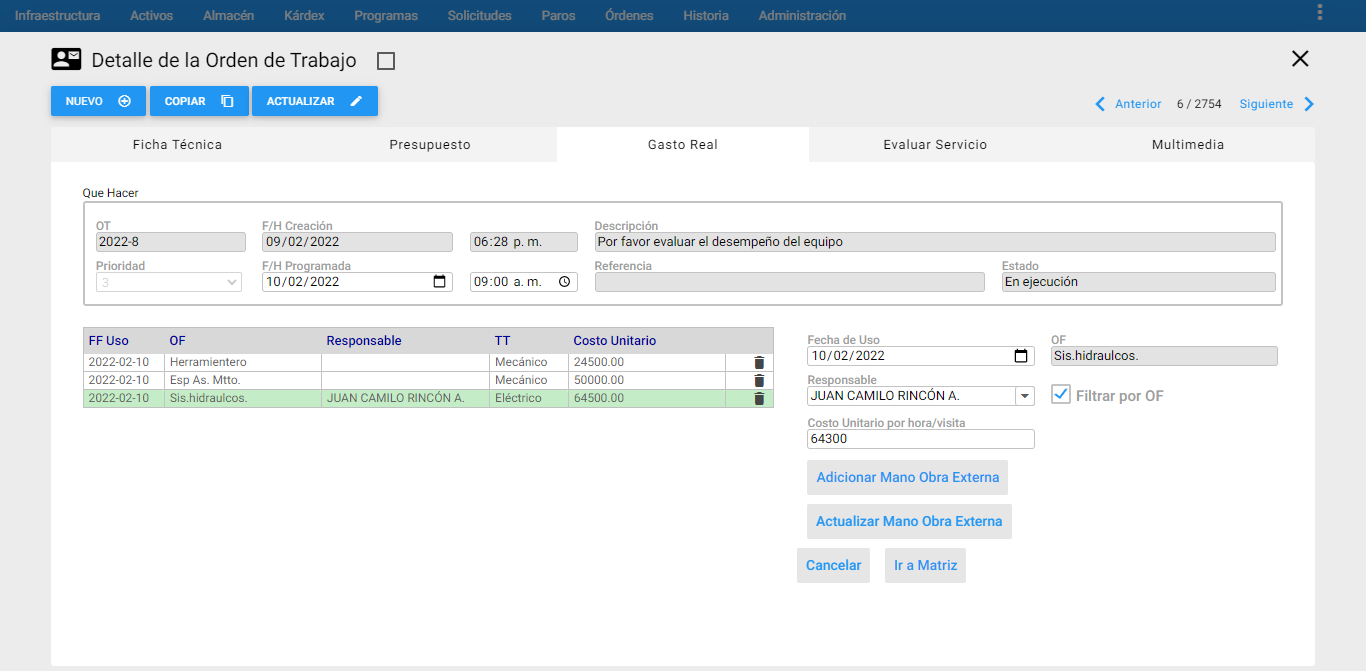Screen dimensions: 1366x671
Task: Uncheck the Filtrar por OF checkbox
Action: tap(1061, 395)
